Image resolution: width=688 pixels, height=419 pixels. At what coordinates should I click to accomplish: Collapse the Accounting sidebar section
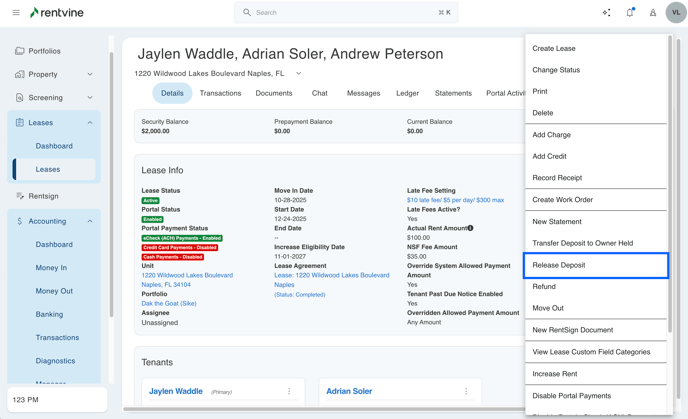tap(90, 221)
